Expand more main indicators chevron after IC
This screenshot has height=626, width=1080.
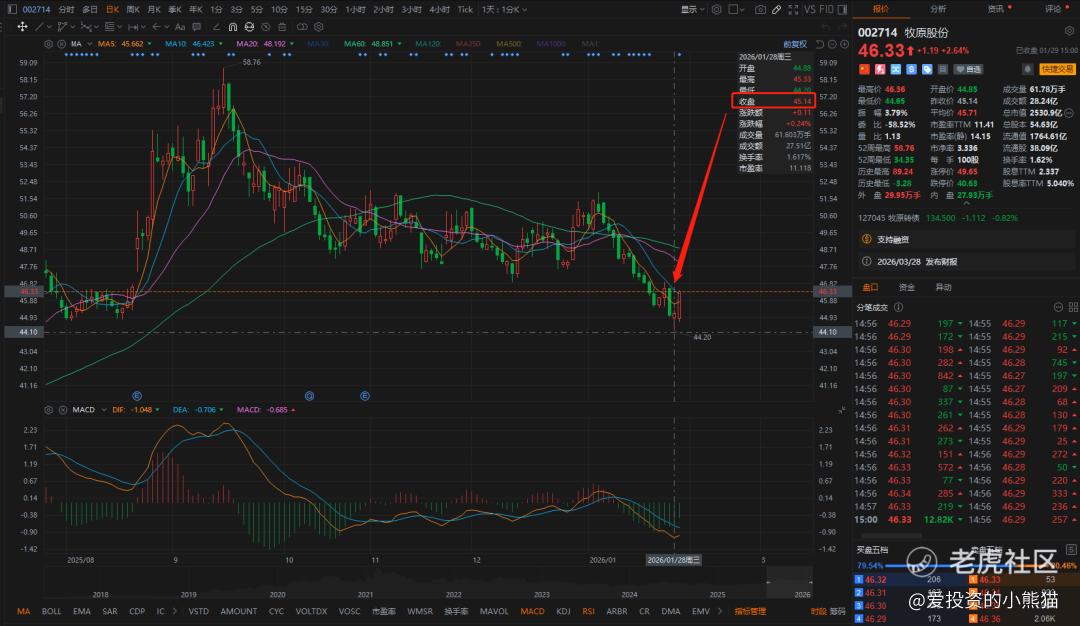174,612
